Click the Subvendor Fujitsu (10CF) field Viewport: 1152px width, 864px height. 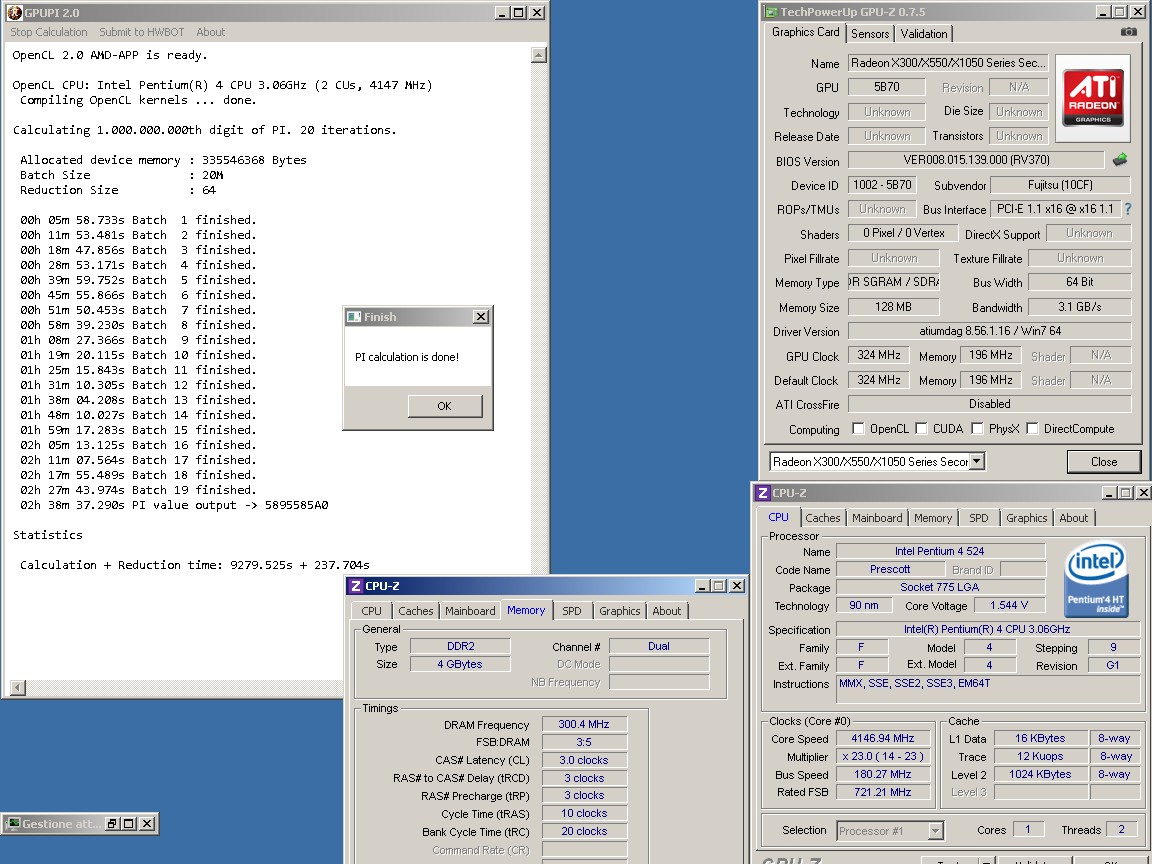coord(1060,185)
